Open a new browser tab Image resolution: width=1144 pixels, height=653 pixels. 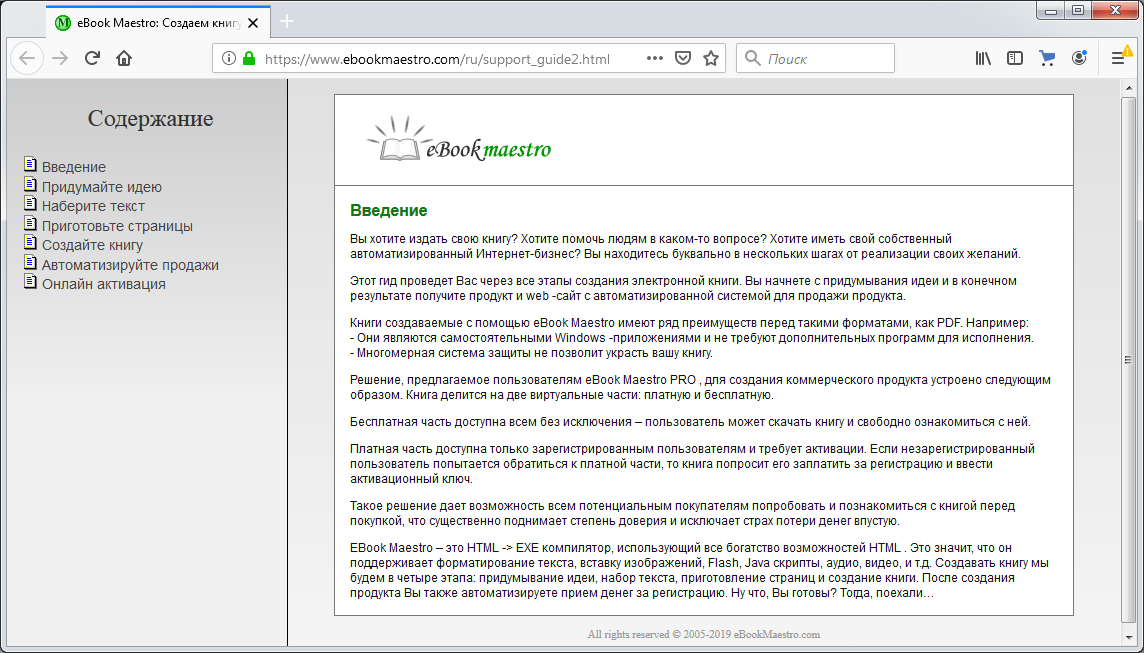click(287, 22)
